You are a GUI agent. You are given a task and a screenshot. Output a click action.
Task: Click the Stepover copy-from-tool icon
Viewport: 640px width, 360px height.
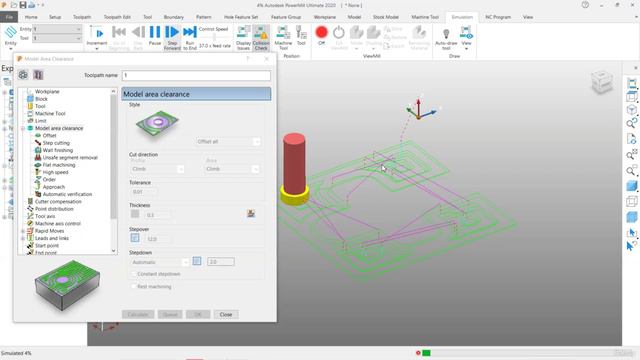(135, 238)
